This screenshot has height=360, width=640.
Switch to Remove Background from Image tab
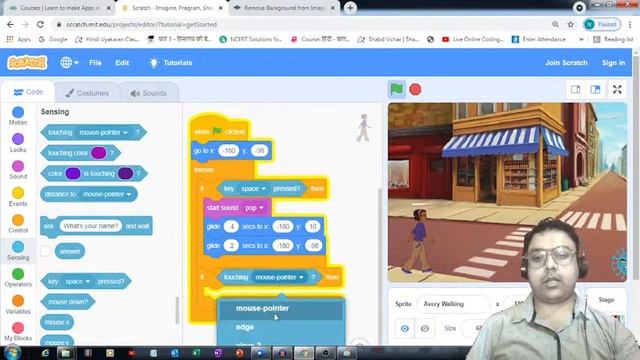(x=285, y=8)
